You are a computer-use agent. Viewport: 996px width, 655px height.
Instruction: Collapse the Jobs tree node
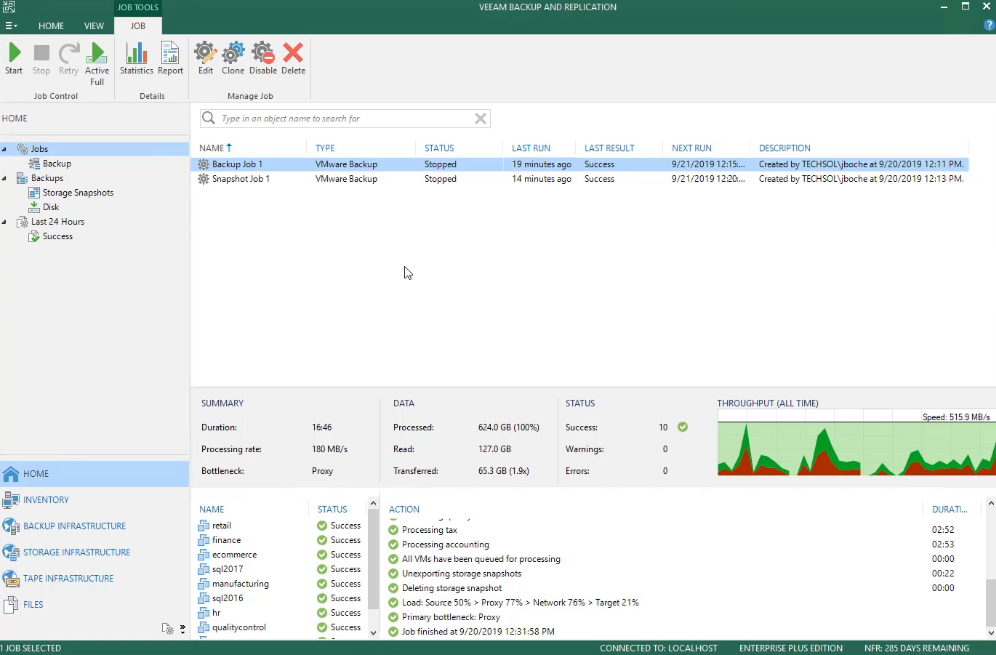[4, 149]
